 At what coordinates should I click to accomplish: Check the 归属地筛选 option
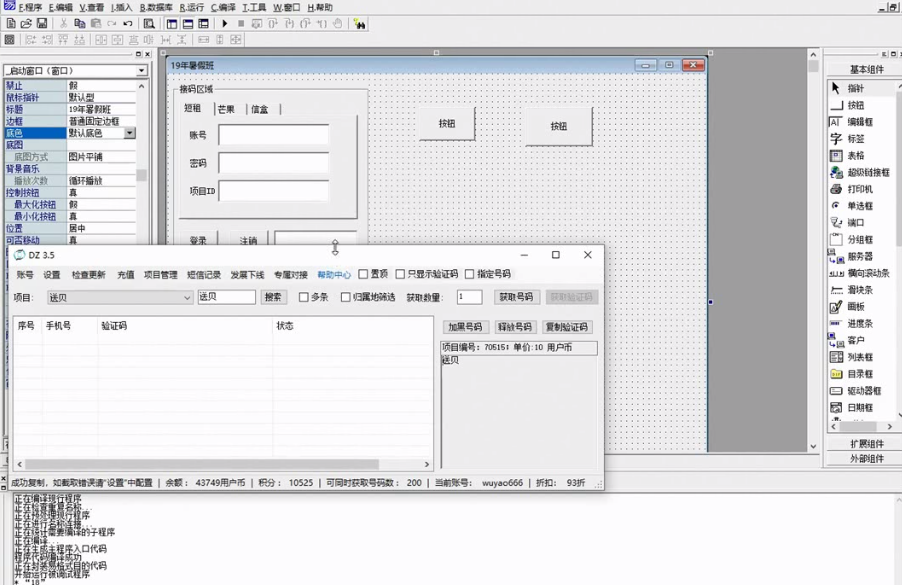click(346, 297)
